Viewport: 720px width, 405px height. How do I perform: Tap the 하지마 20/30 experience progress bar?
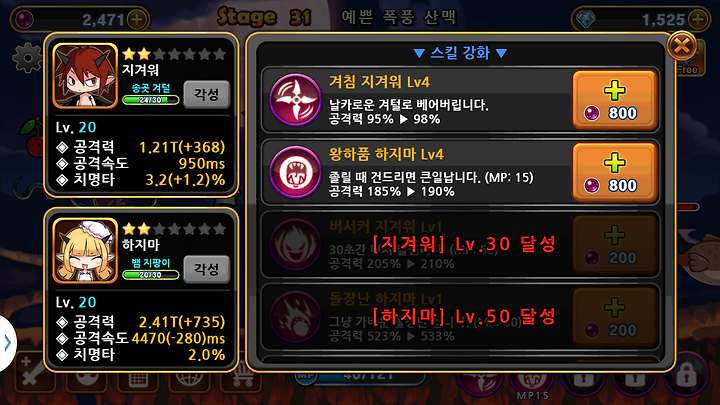click(x=151, y=275)
